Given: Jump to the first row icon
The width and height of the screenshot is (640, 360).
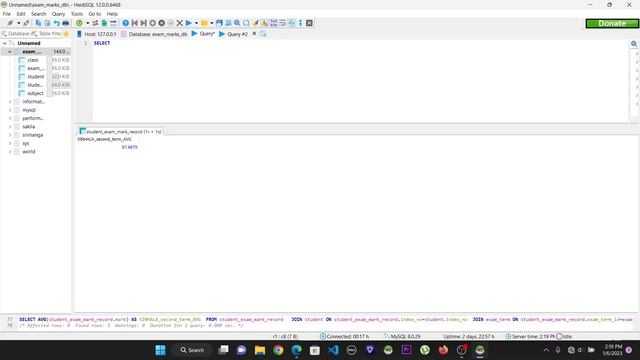Looking at the screenshot, I should 135,23.
